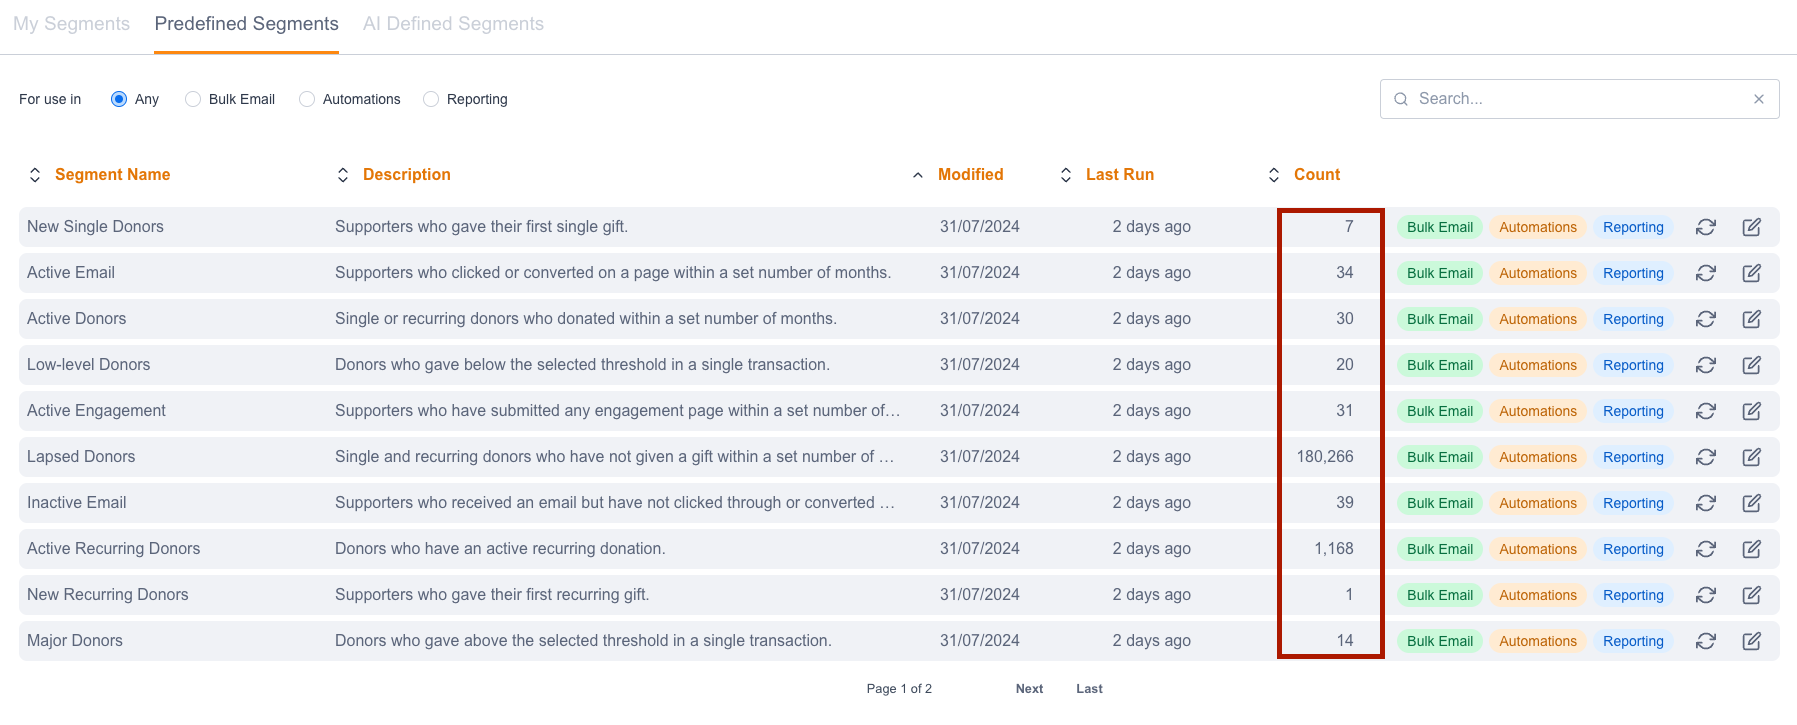
Task: Edit the Low-level Donors segment
Action: pyautogui.click(x=1751, y=365)
